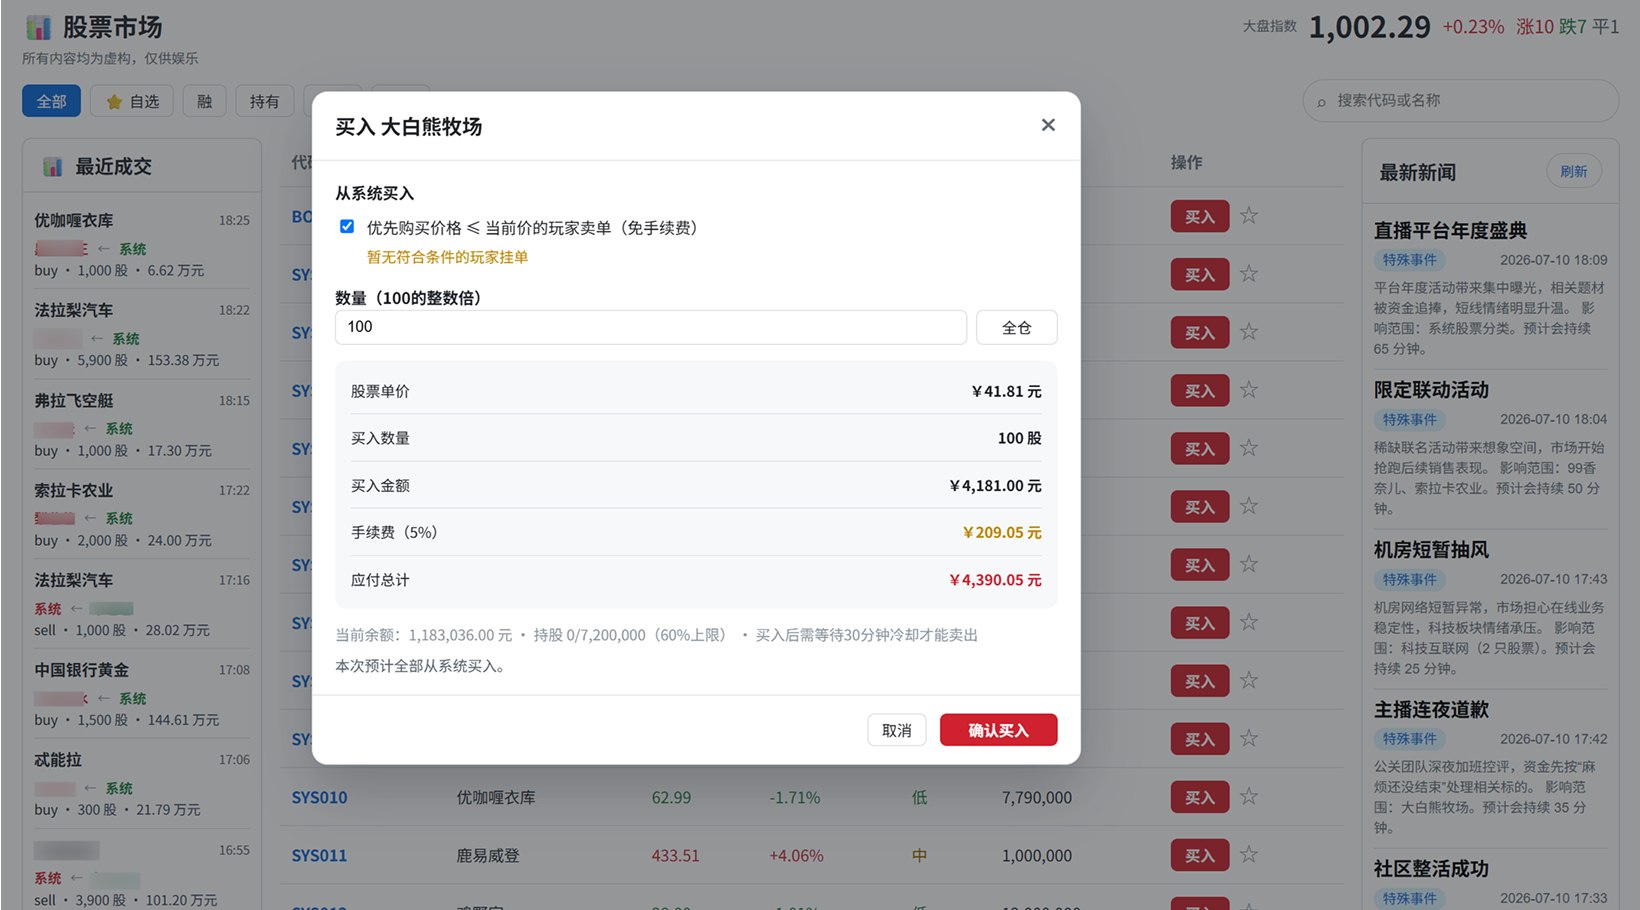Click the 搜索代码或名称 search field
This screenshot has height=910, width=1640.
[x=1461, y=101]
